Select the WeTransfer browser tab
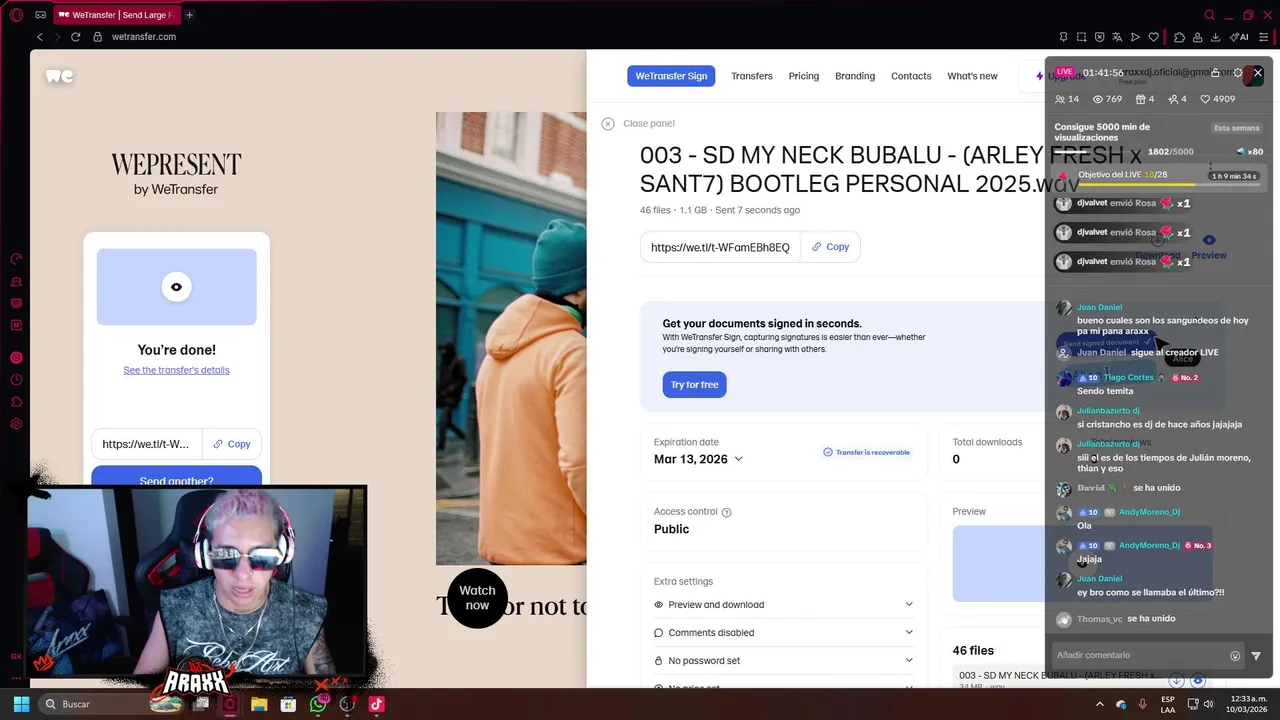Screen dimensions: 1280x720 [115, 15]
